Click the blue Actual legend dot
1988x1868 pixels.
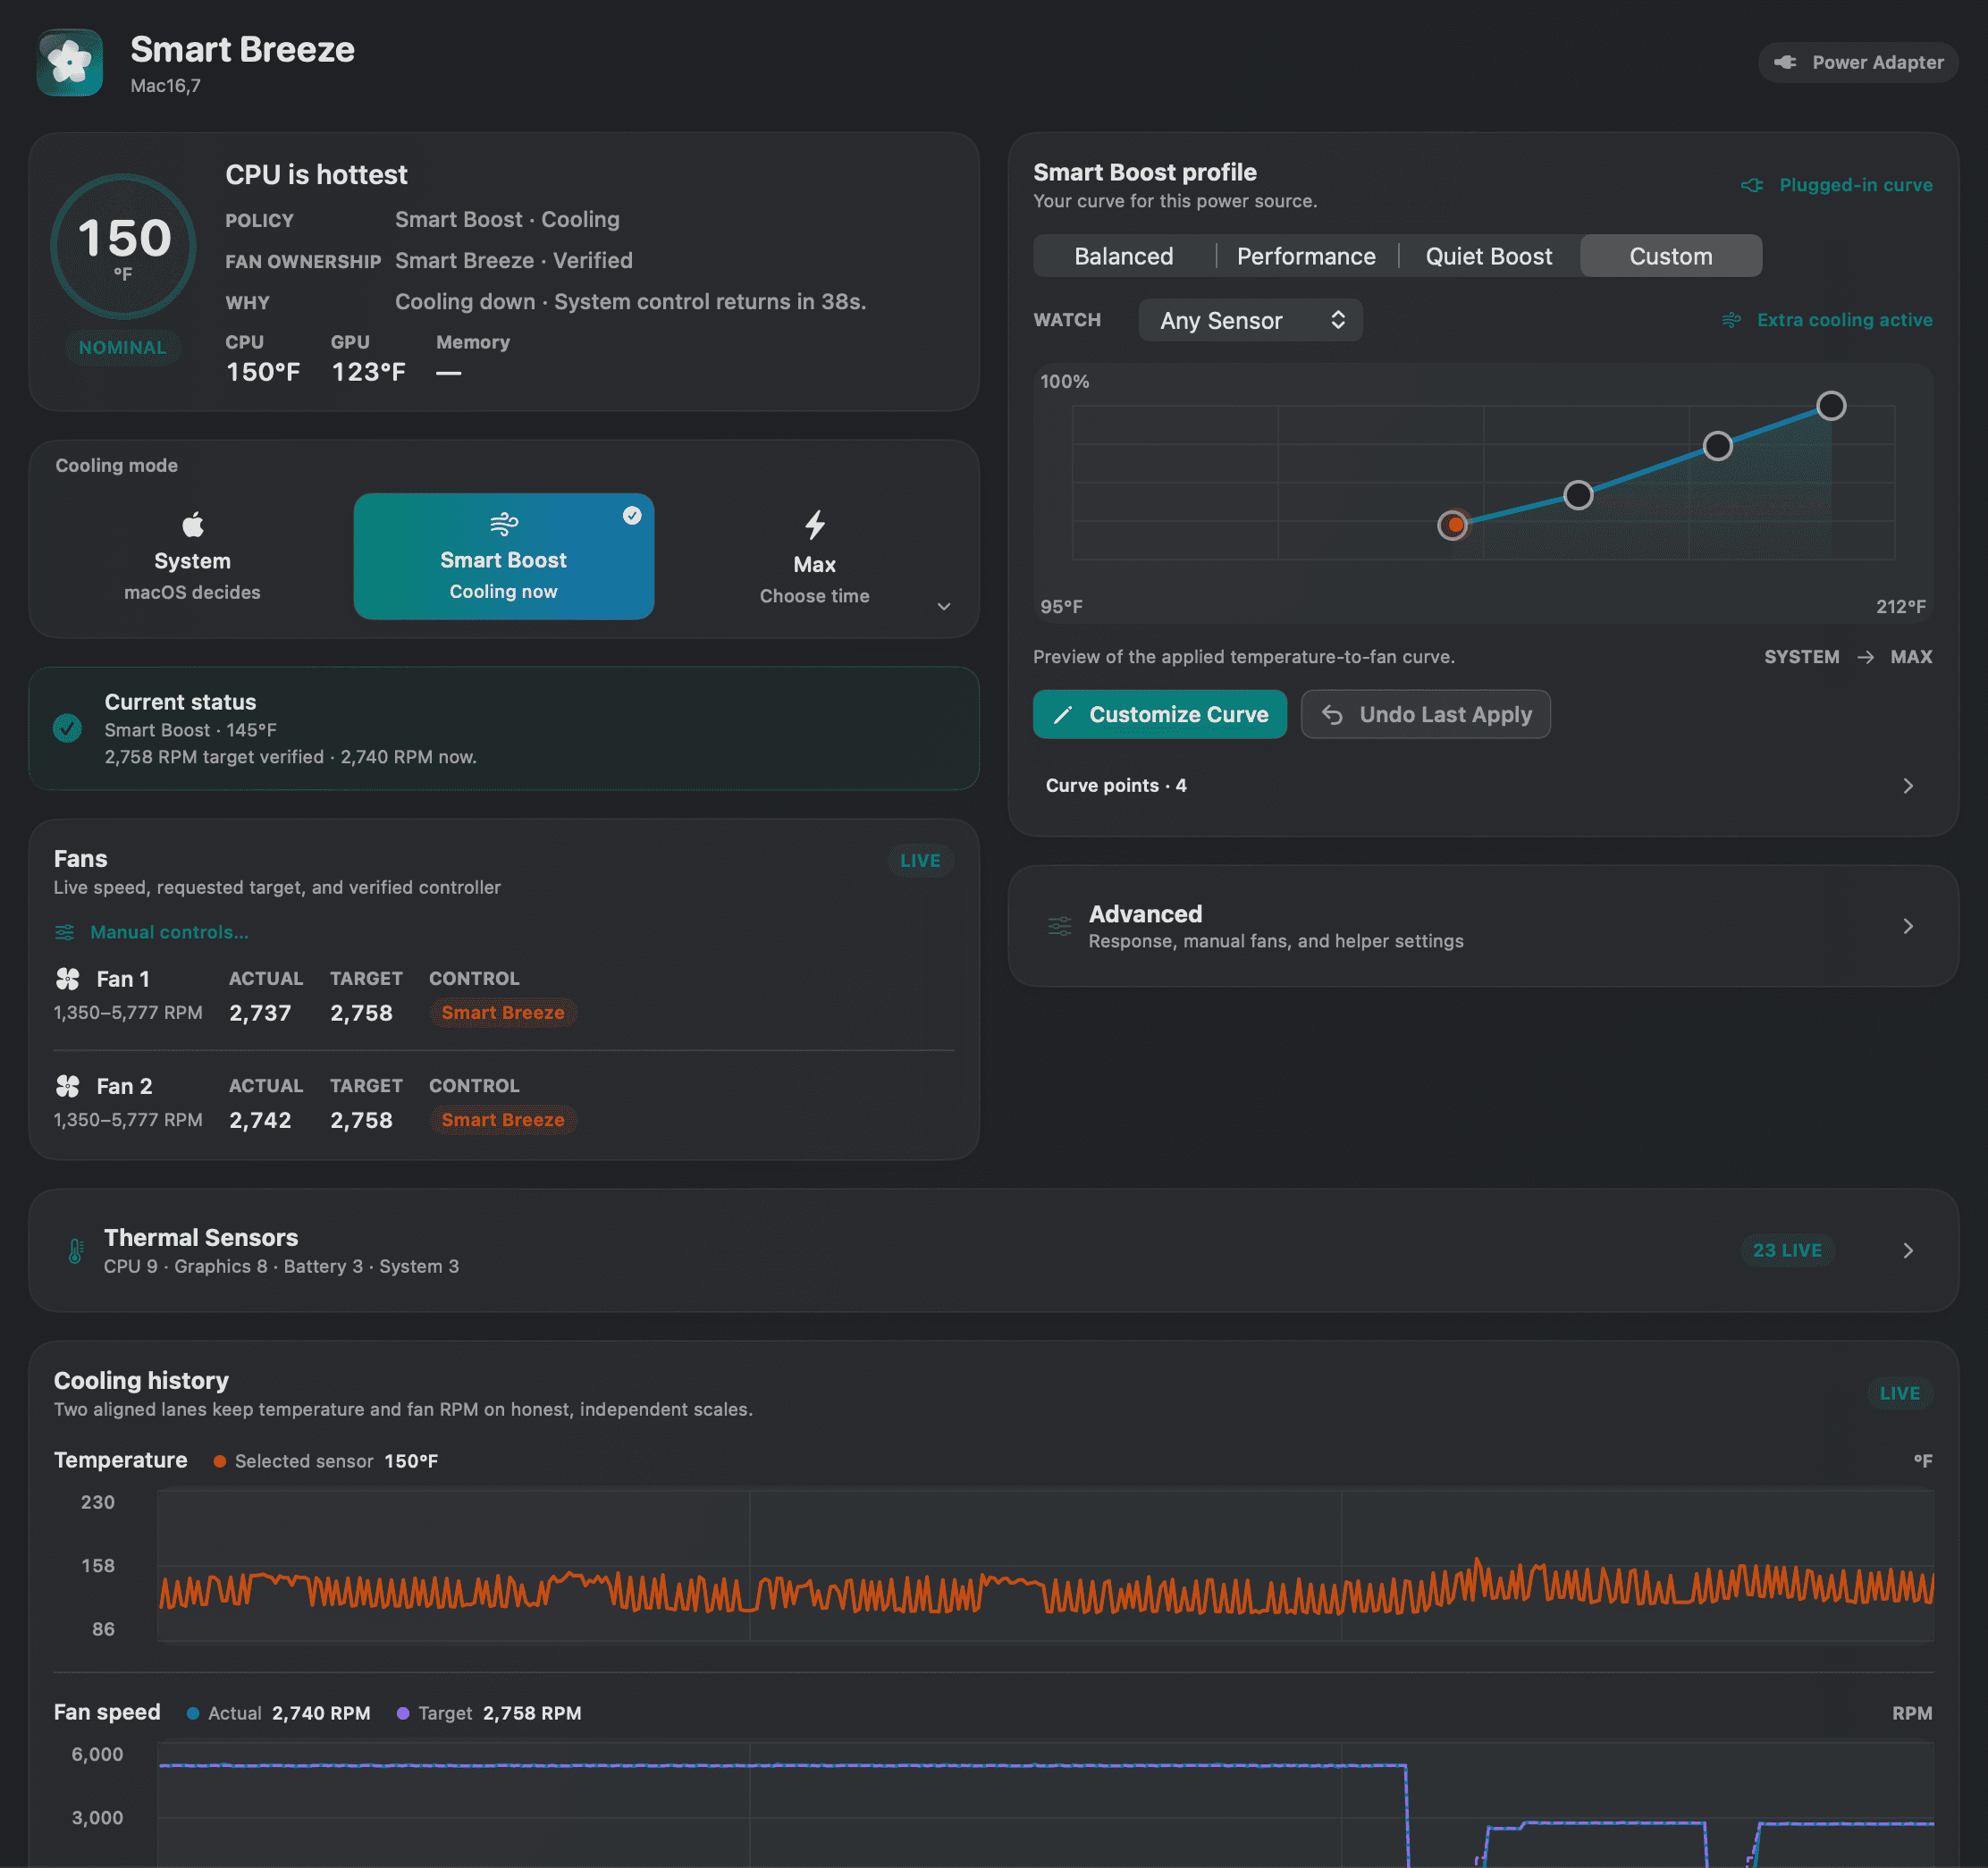(192, 1713)
